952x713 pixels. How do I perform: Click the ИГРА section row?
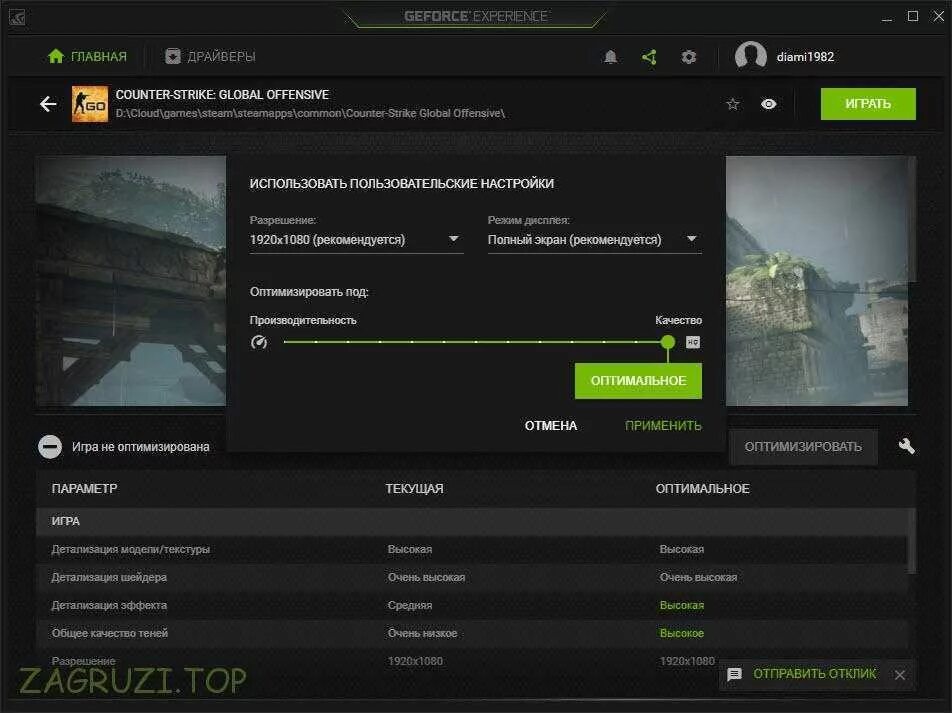[472, 522]
